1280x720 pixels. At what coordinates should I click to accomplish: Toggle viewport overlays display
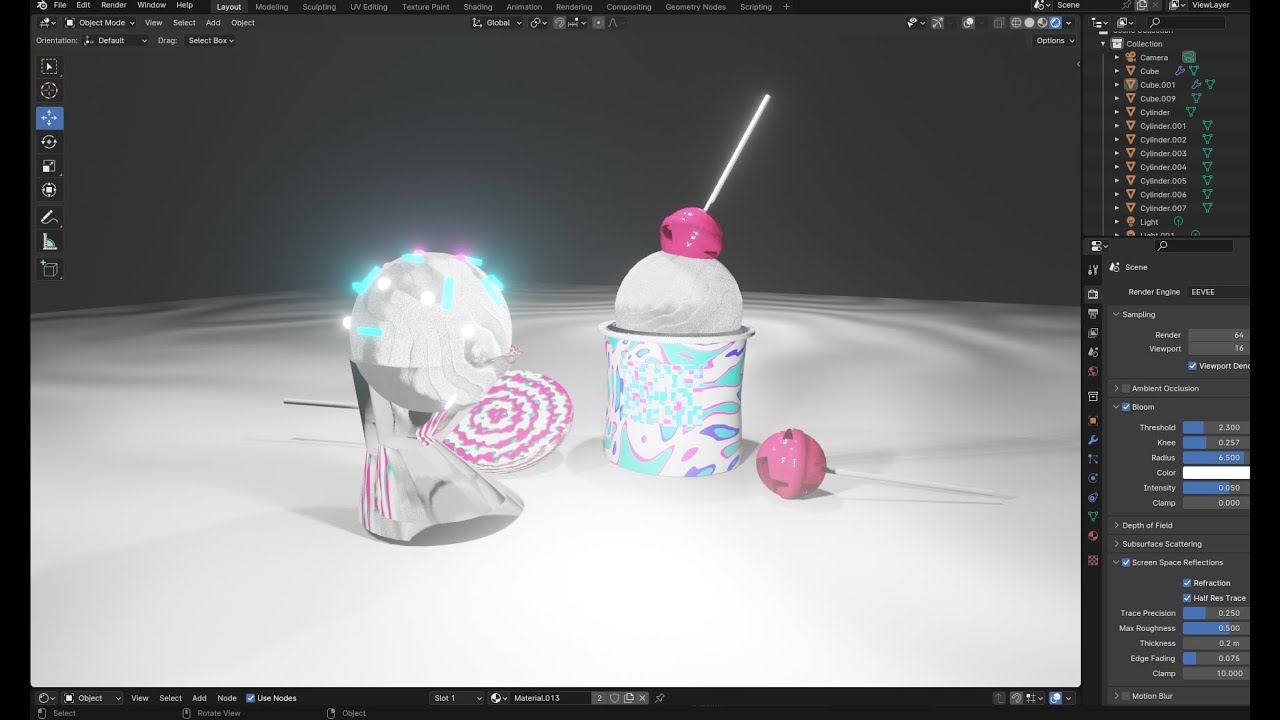click(968, 23)
